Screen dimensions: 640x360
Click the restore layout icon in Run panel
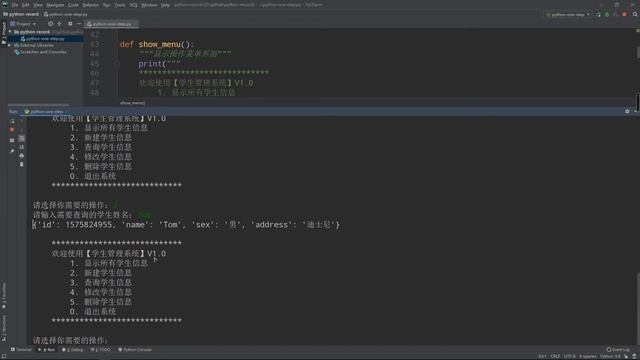(x=12, y=140)
